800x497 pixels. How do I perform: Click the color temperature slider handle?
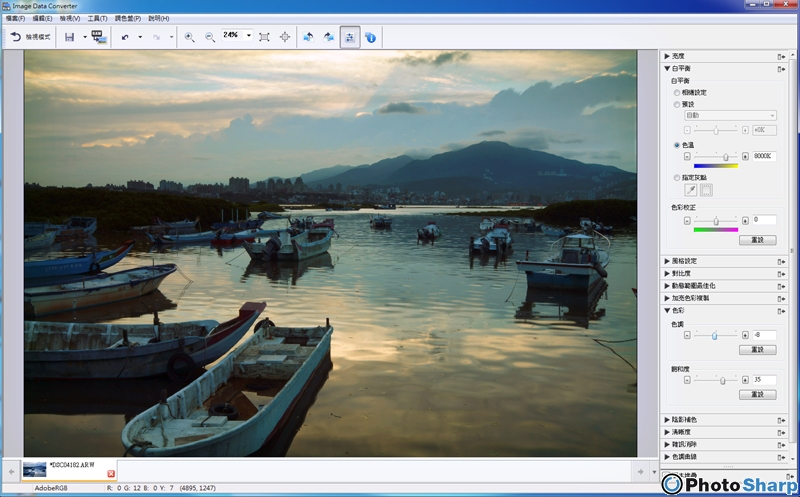tap(726, 157)
